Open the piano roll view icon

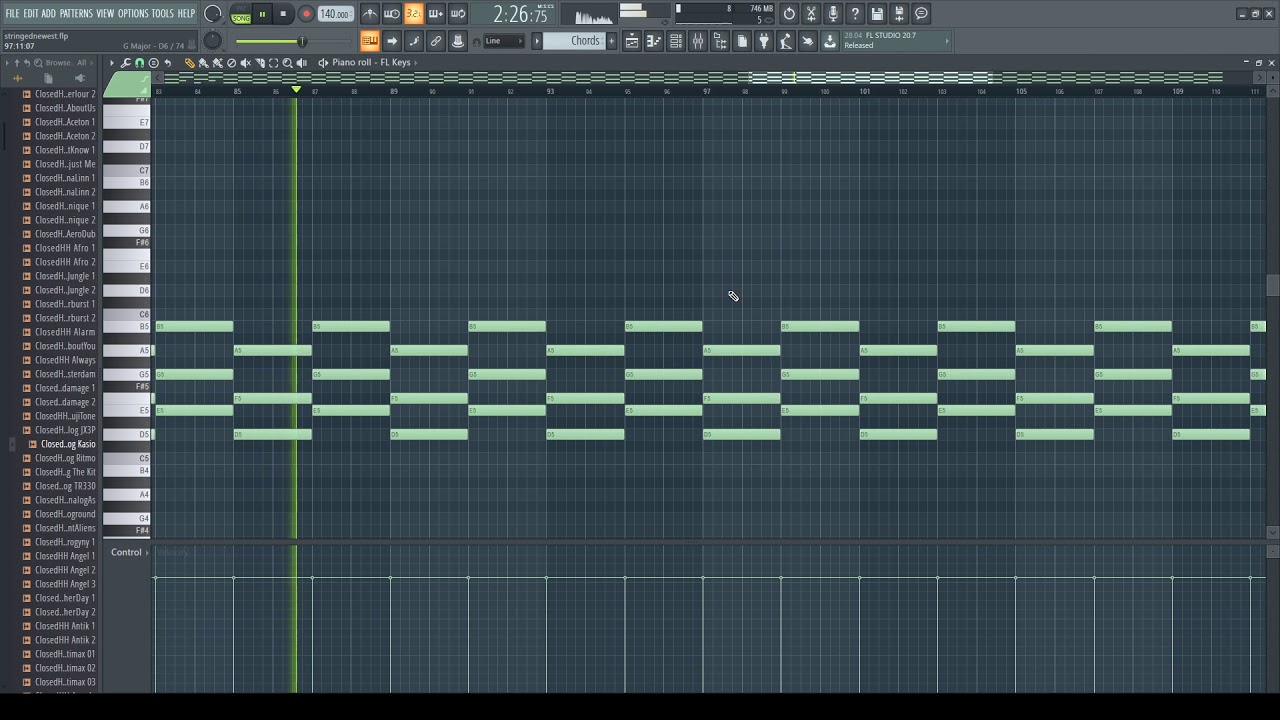click(x=654, y=41)
